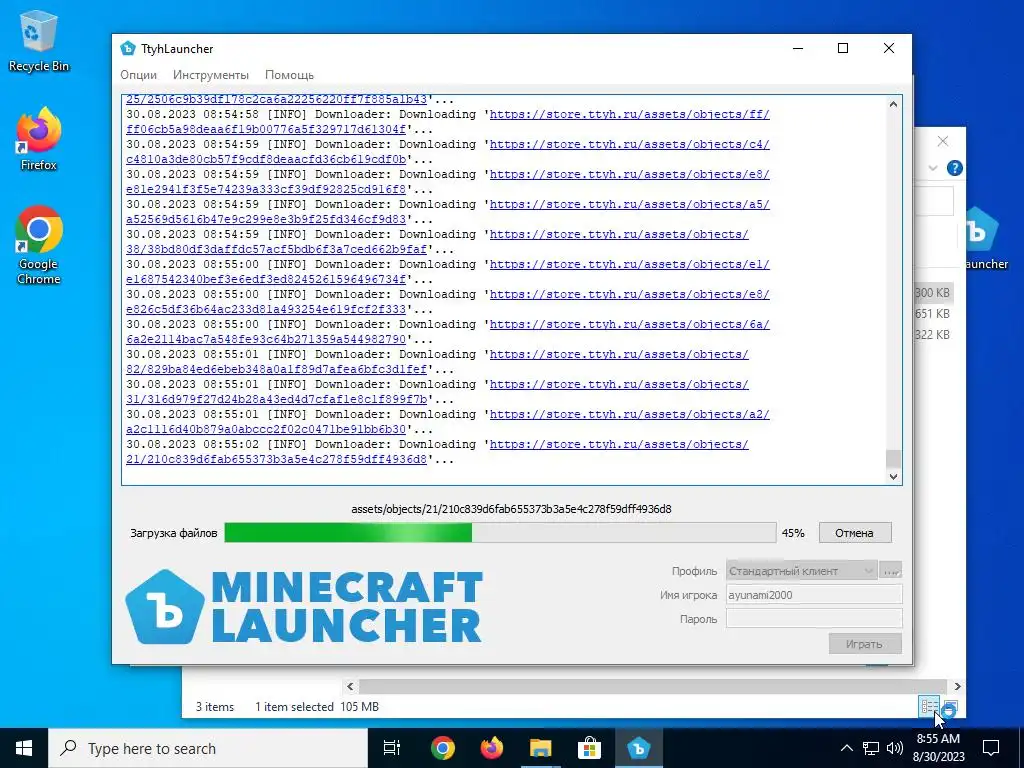Viewport: 1024px width, 768px height.
Task: Cancel download with Отмена button
Action: coord(854,533)
